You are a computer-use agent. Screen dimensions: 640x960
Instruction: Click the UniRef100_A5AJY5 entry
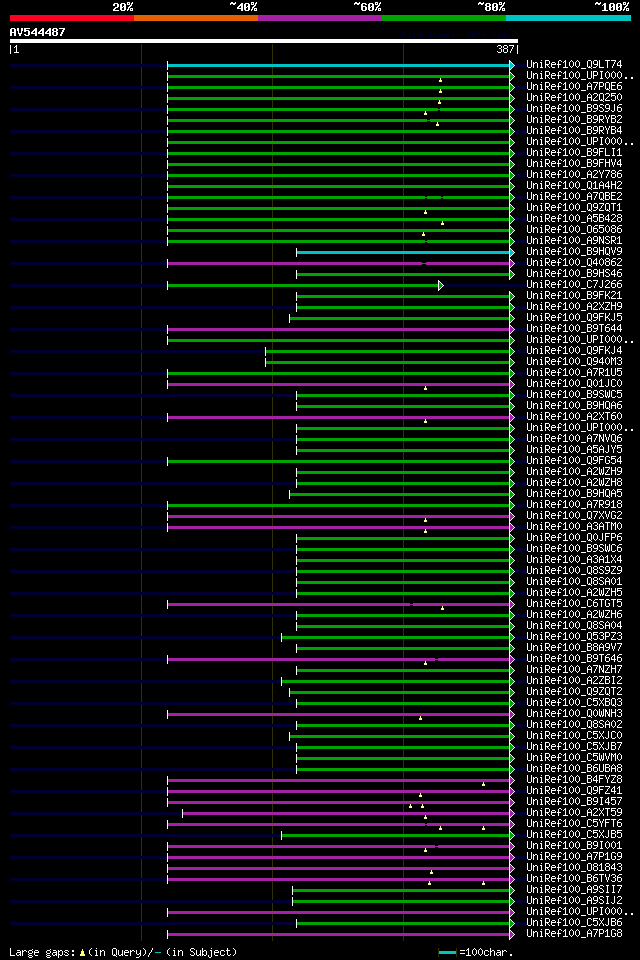[574, 450]
